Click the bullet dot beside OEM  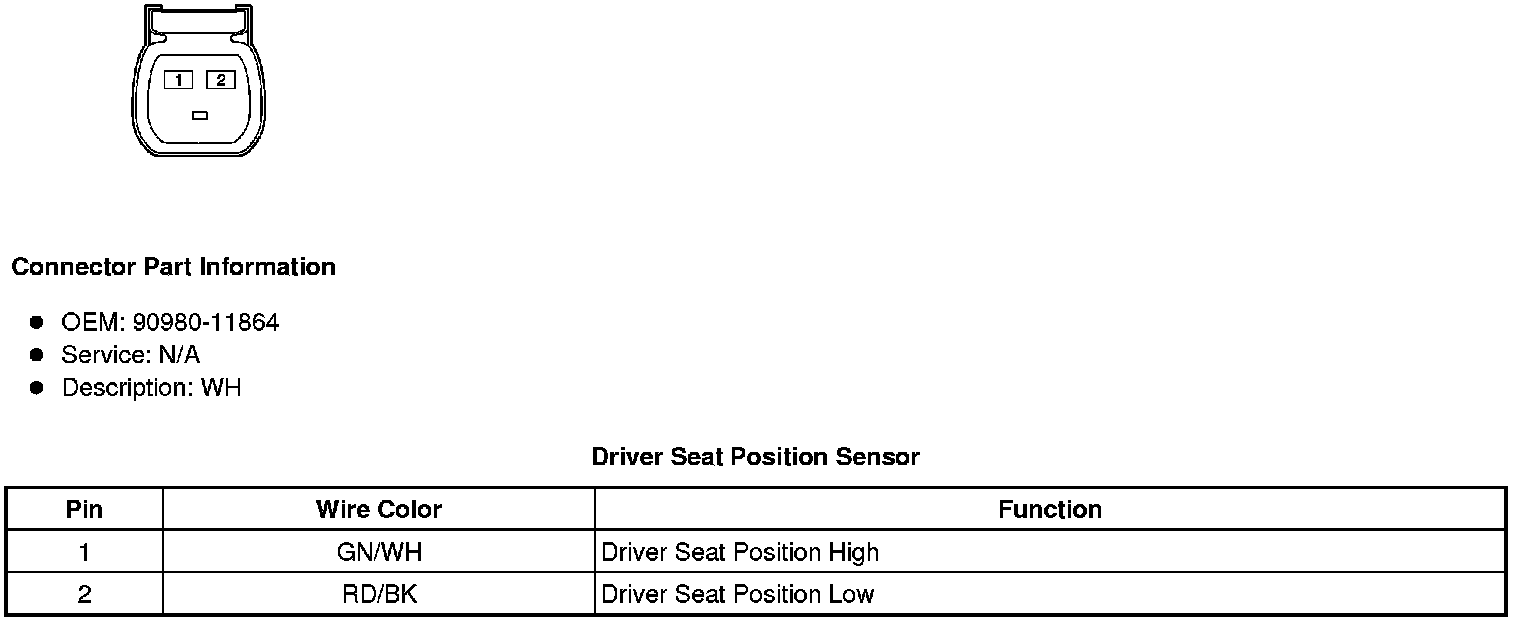click(x=37, y=322)
